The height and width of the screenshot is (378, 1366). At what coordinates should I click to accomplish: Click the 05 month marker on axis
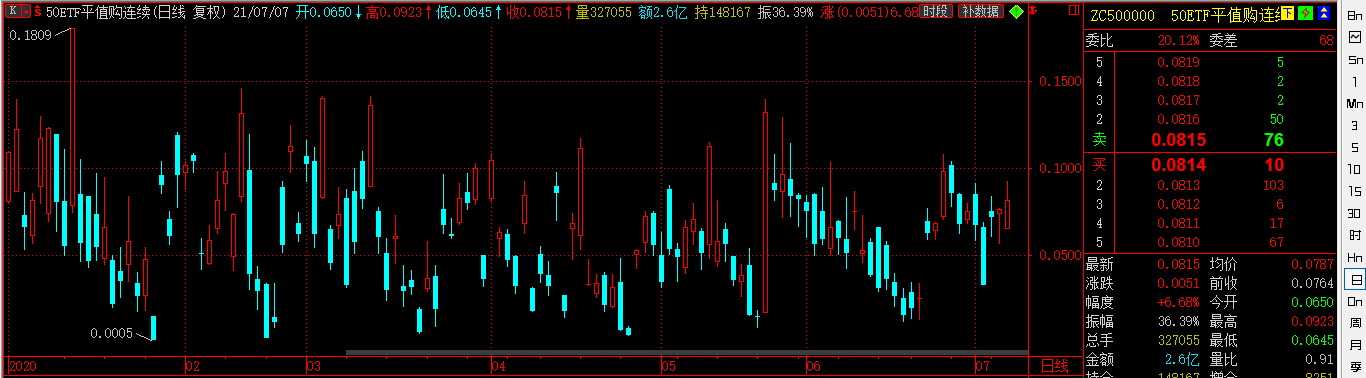(x=669, y=366)
